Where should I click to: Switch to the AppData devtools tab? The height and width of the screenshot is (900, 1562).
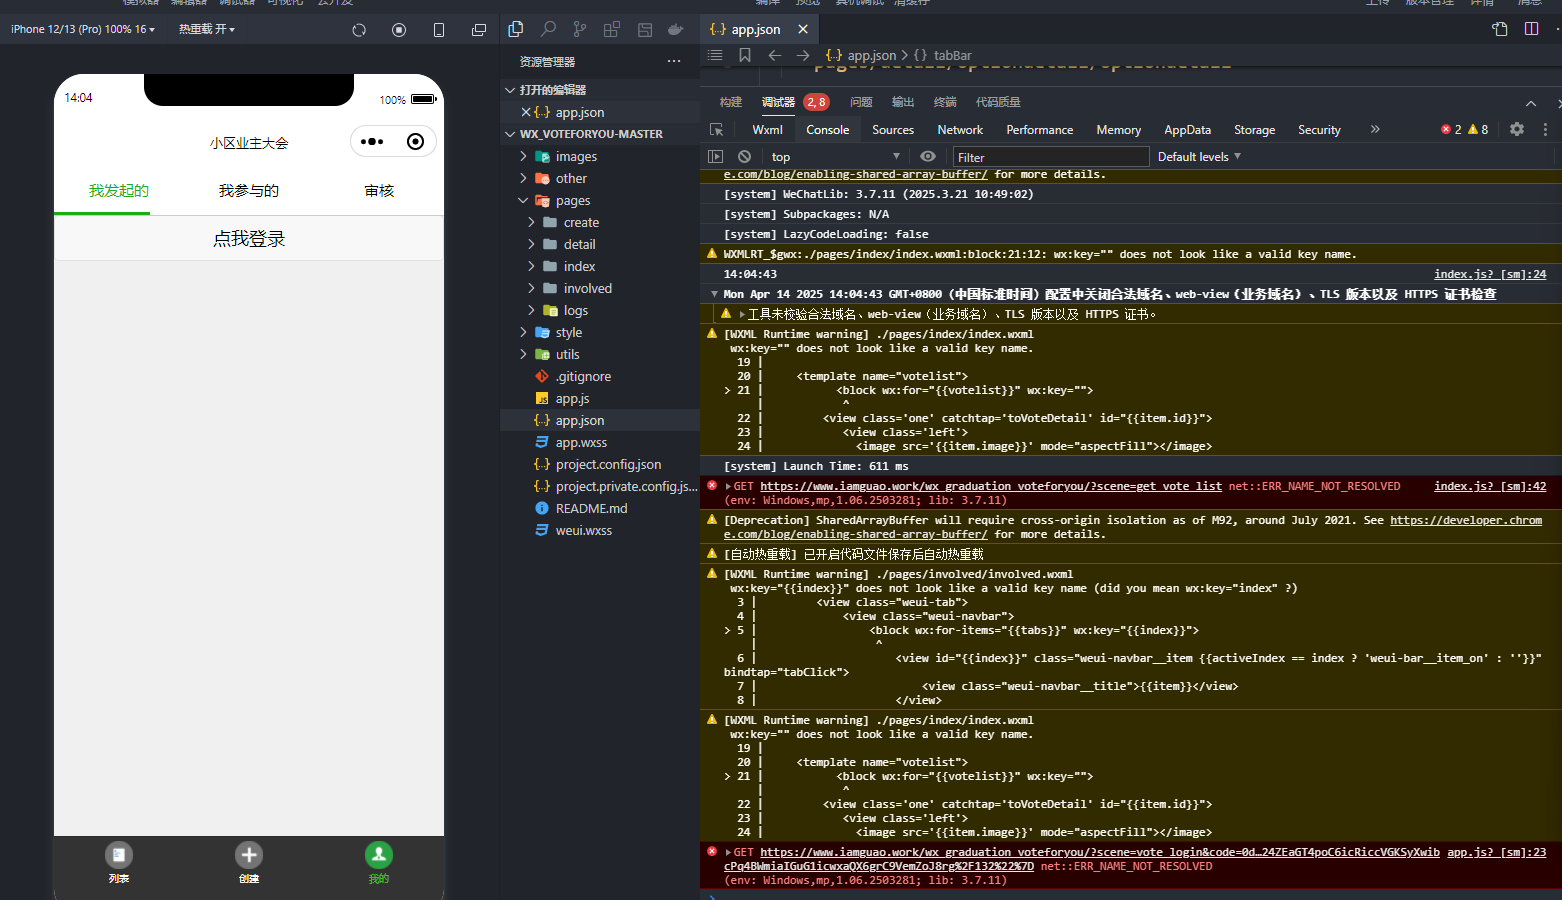point(1187,130)
